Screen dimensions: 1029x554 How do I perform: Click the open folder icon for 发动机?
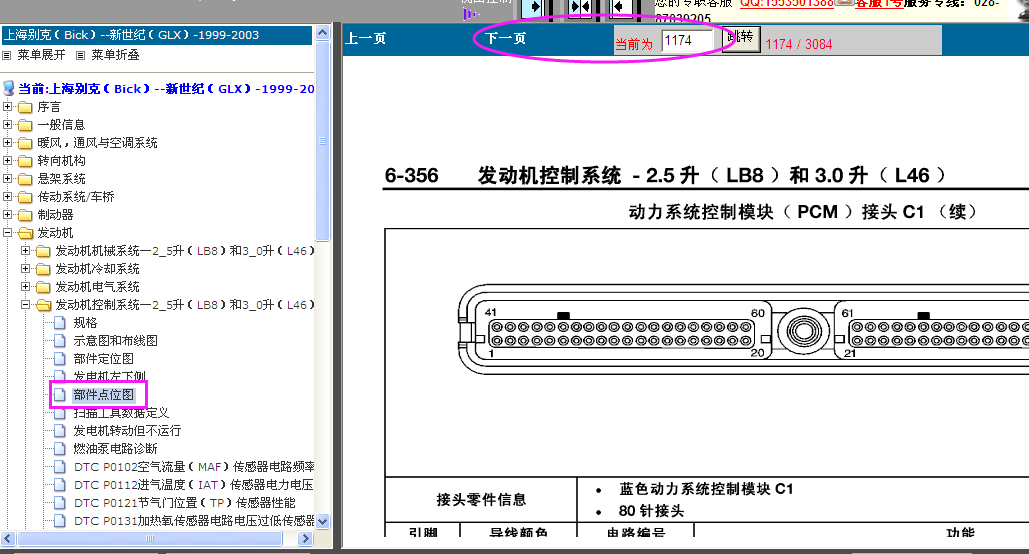26,233
